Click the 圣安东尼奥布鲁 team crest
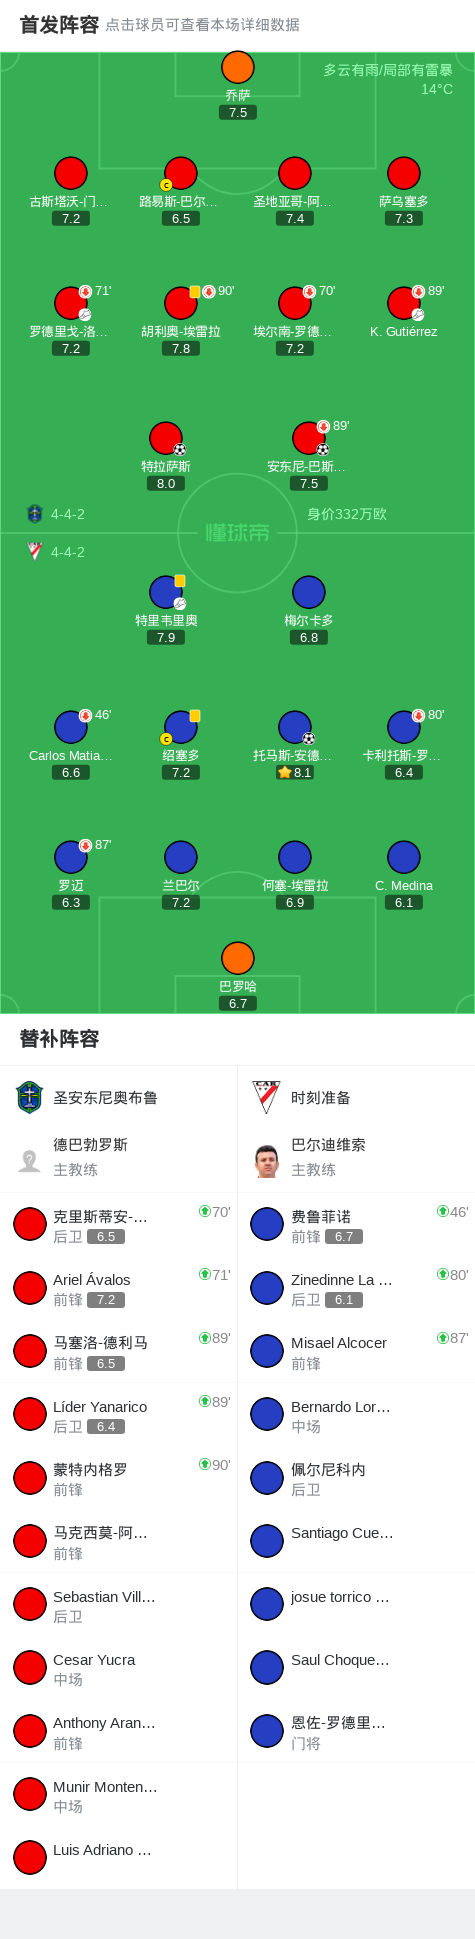475x1939 pixels. (30, 1097)
